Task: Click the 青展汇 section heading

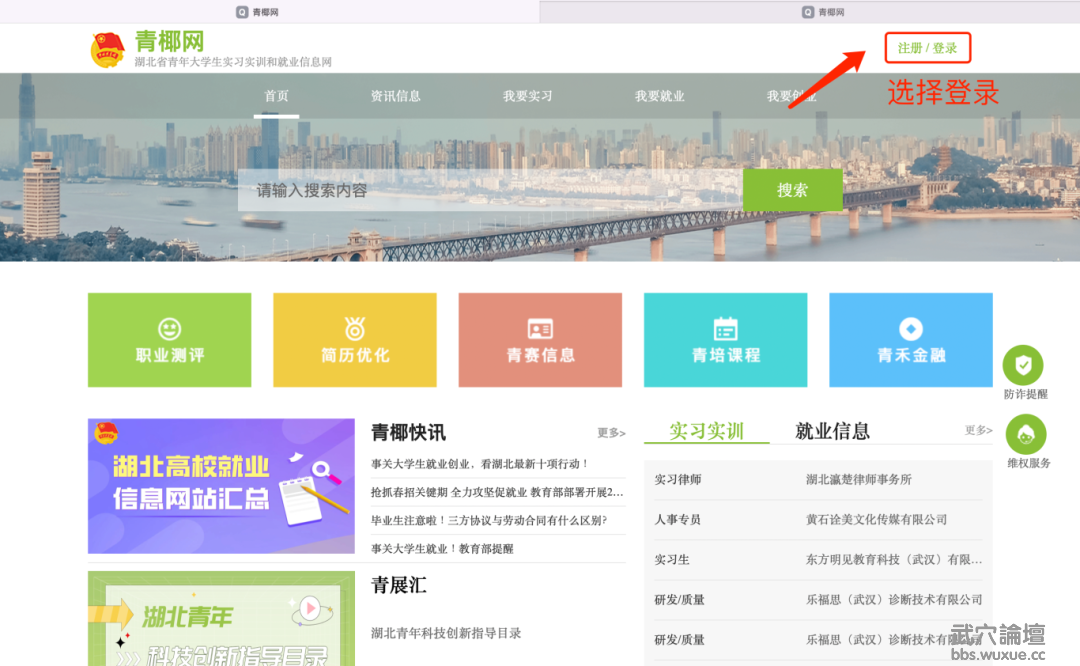Action: click(x=399, y=585)
